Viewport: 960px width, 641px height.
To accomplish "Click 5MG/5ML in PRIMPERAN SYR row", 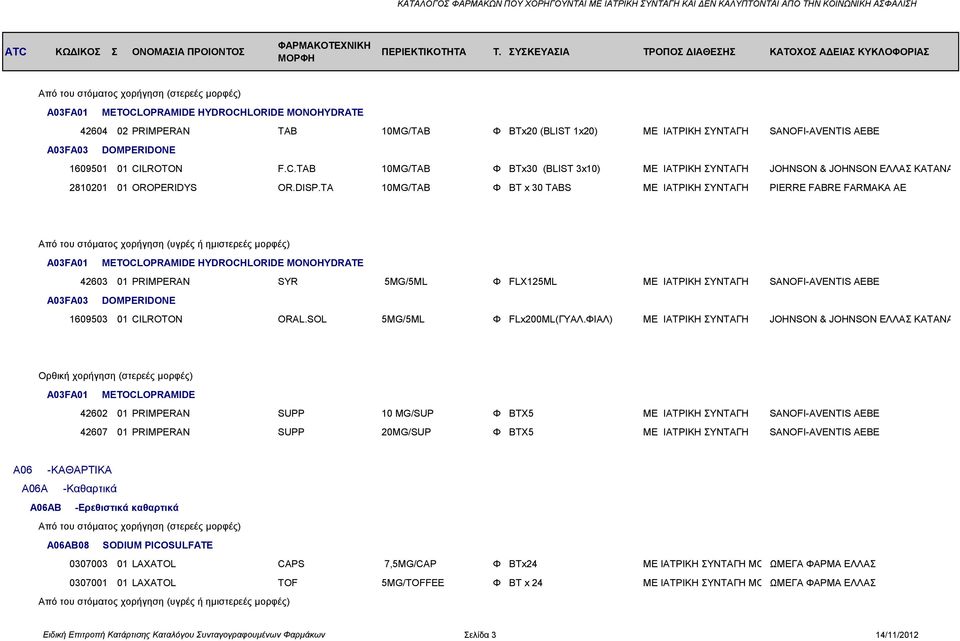I will (405, 282).
